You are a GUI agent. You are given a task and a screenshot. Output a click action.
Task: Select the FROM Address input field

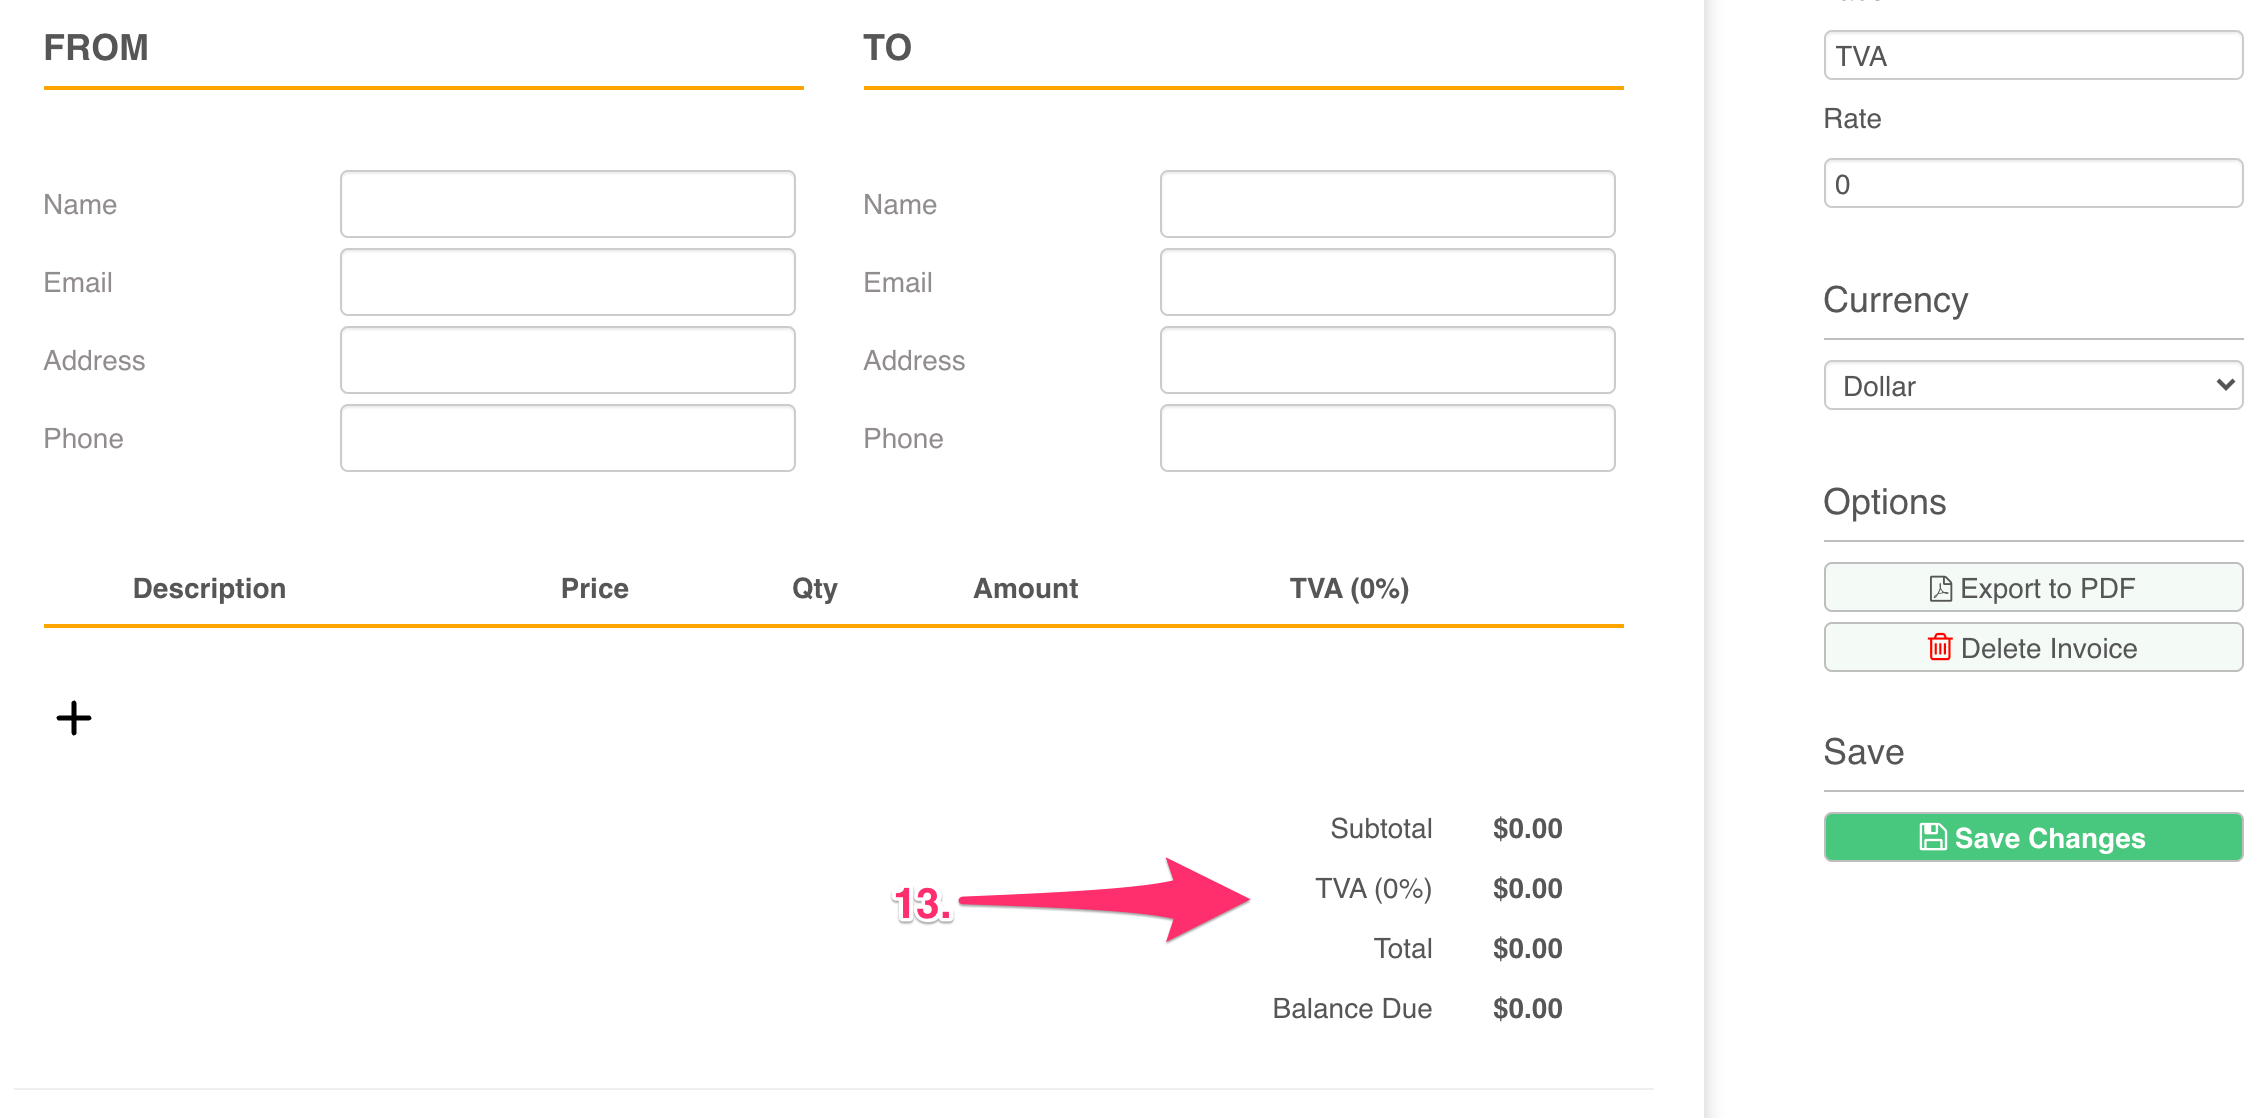567,360
